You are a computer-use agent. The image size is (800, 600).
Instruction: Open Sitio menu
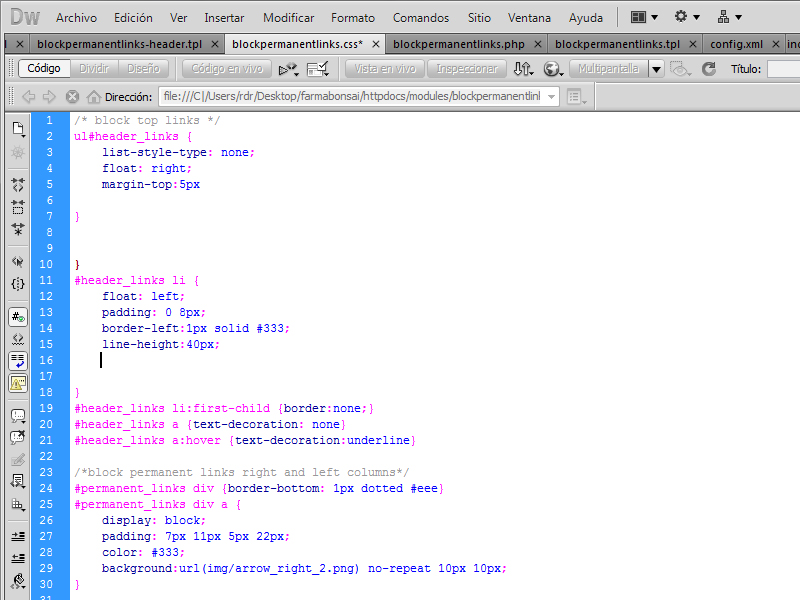tap(479, 18)
